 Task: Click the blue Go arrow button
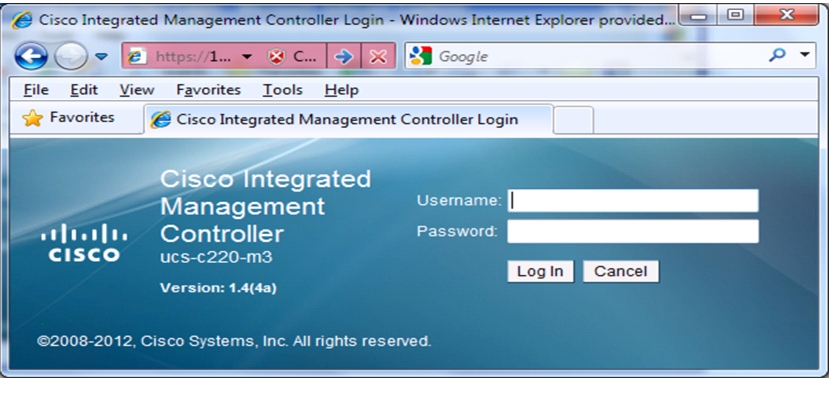[x=343, y=57]
